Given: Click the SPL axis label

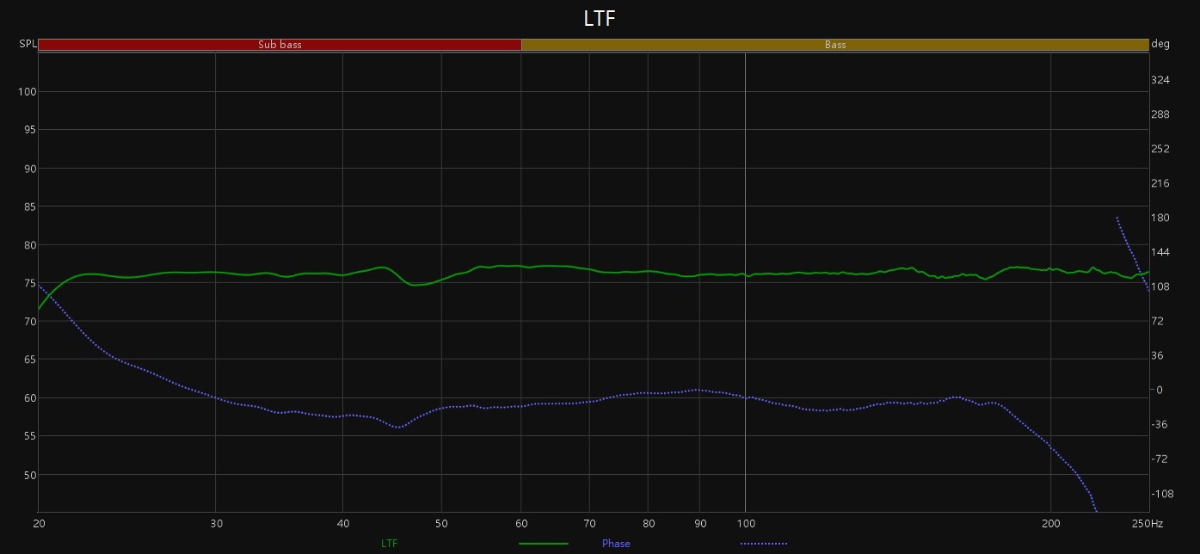Looking at the screenshot, I should click(27, 44).
